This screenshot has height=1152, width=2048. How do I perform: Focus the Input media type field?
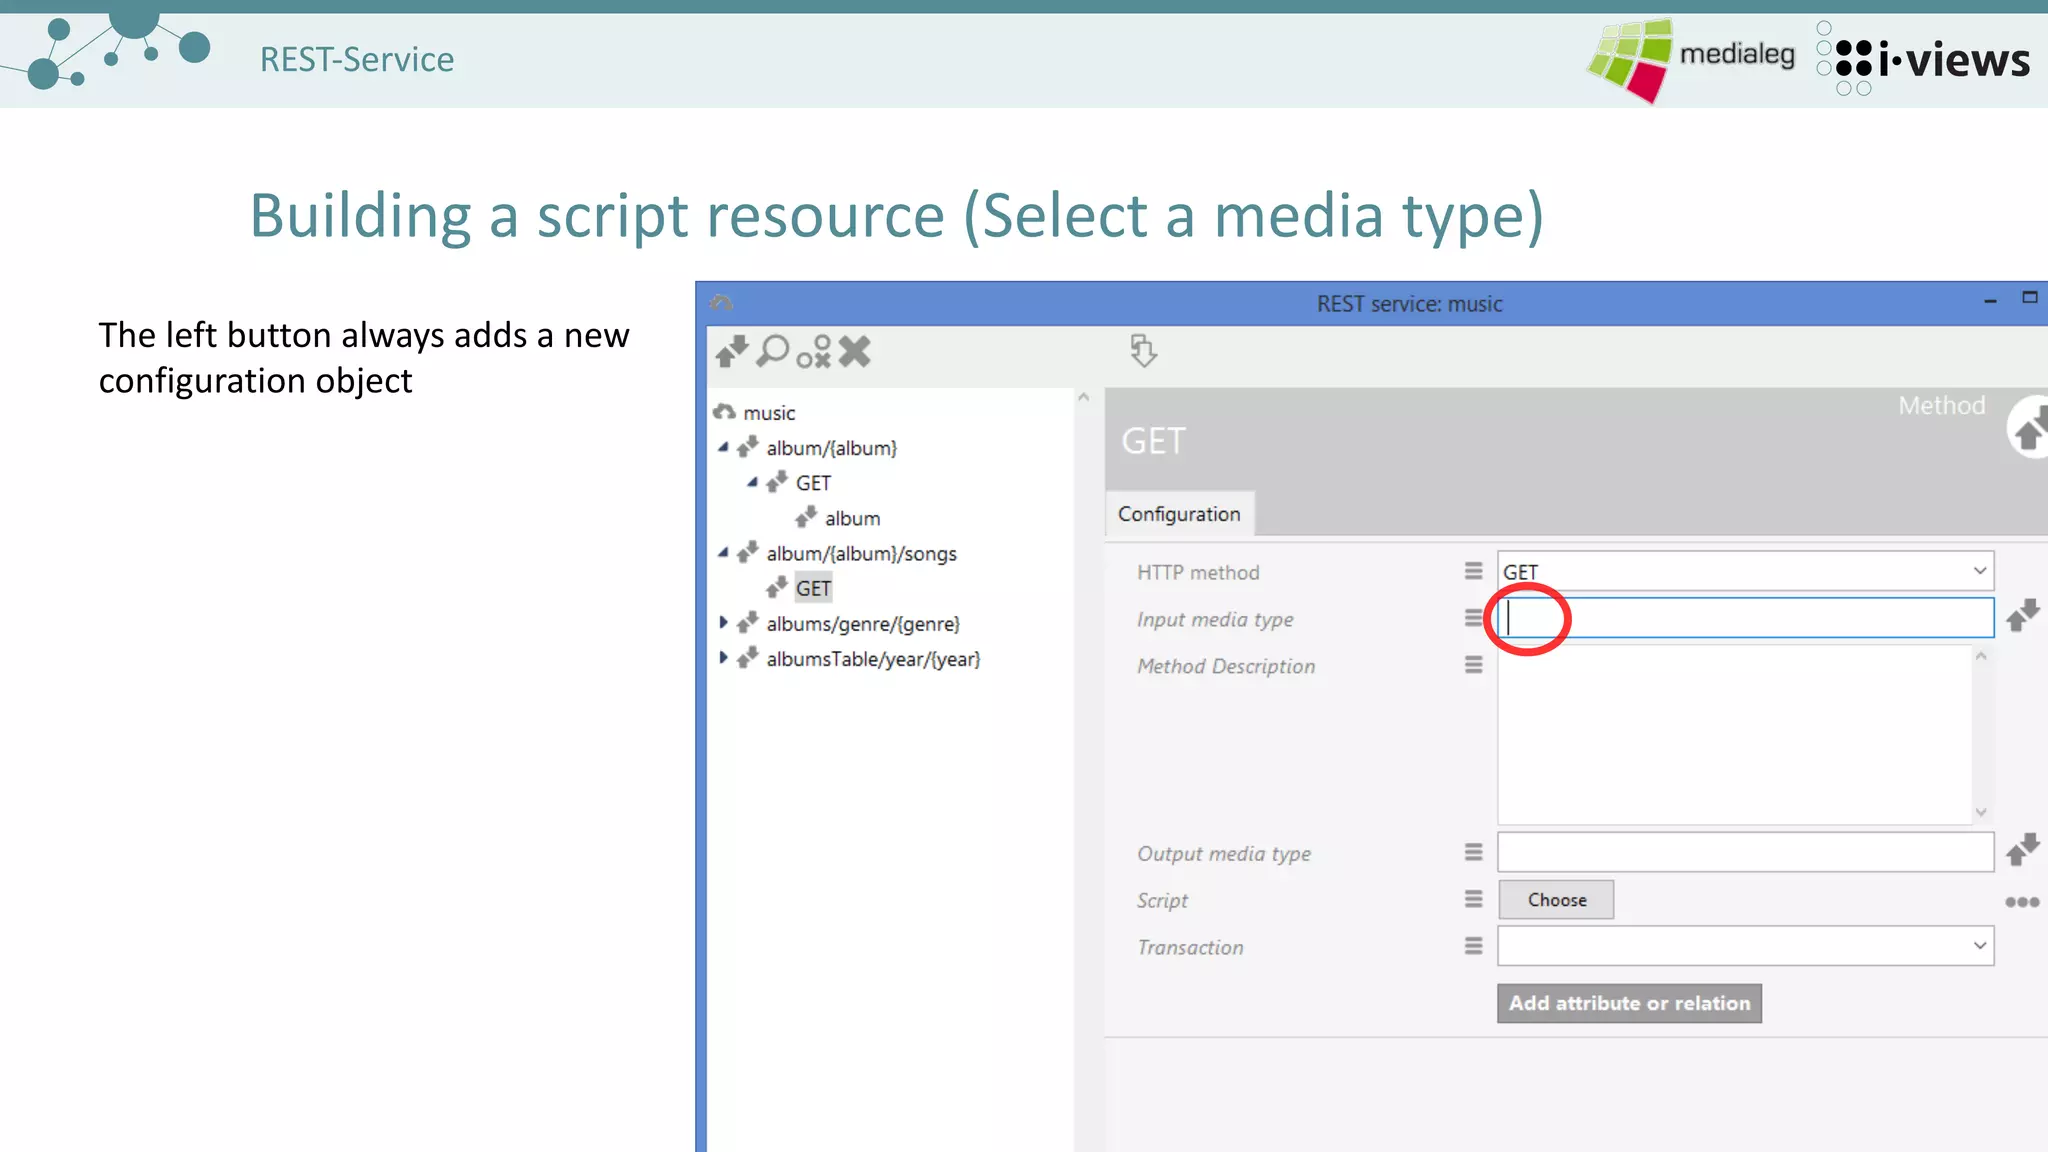click(1745, 618)
